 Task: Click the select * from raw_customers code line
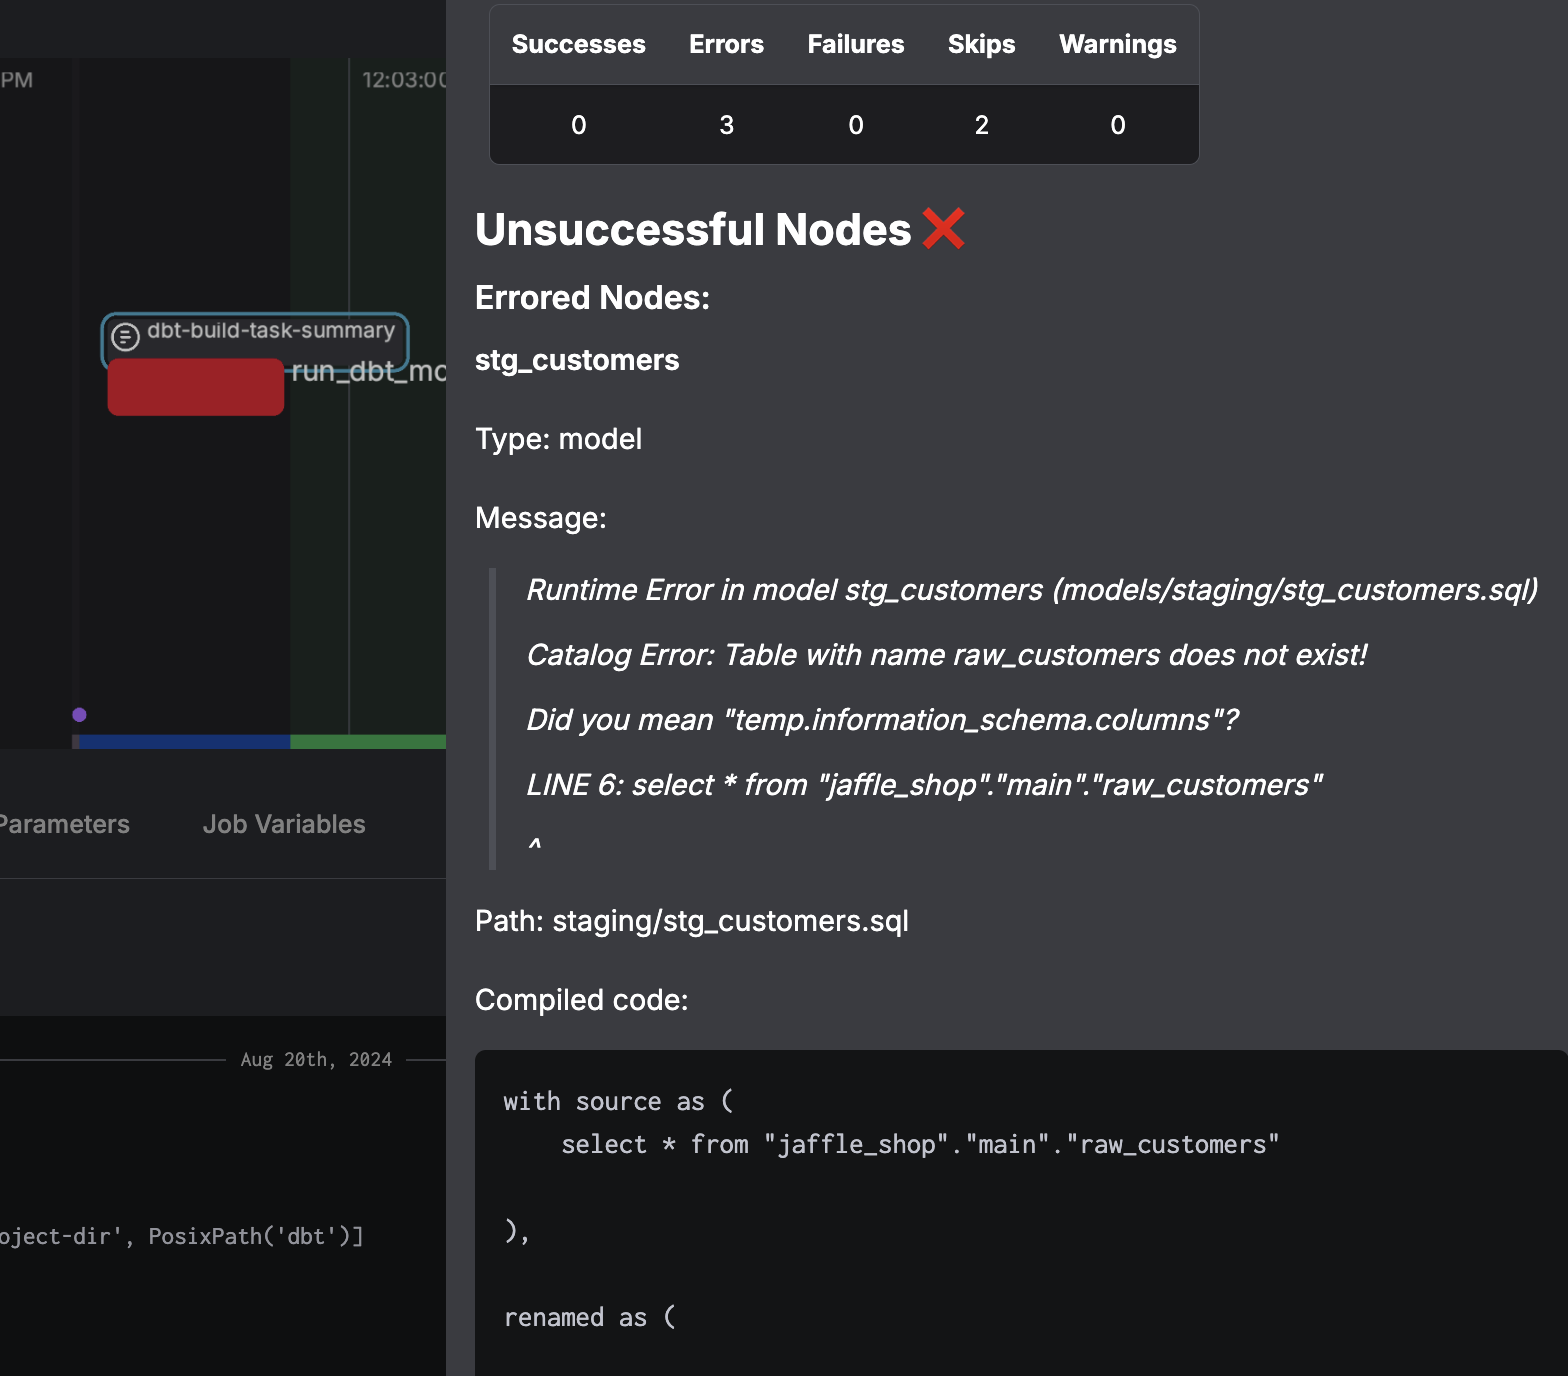tap(920, 1144)
